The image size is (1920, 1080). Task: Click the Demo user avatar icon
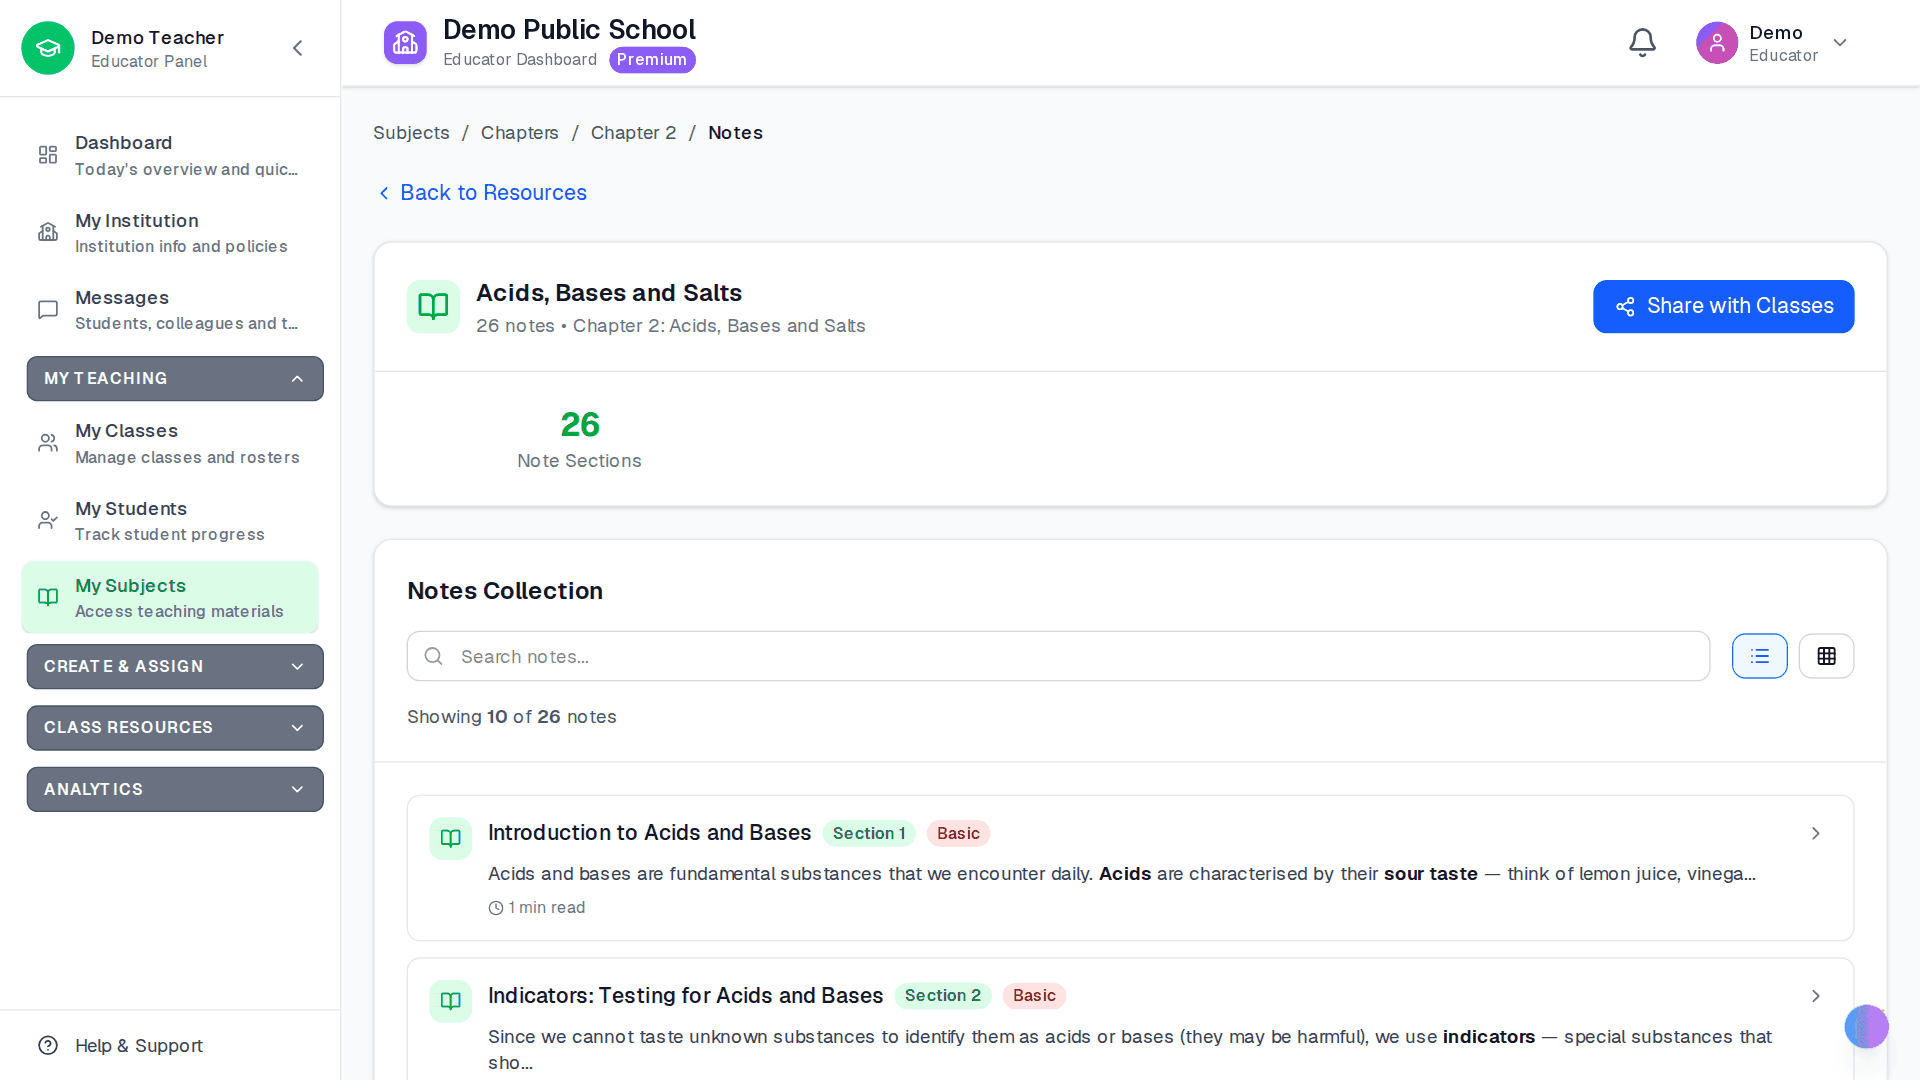click(1717, 43)
